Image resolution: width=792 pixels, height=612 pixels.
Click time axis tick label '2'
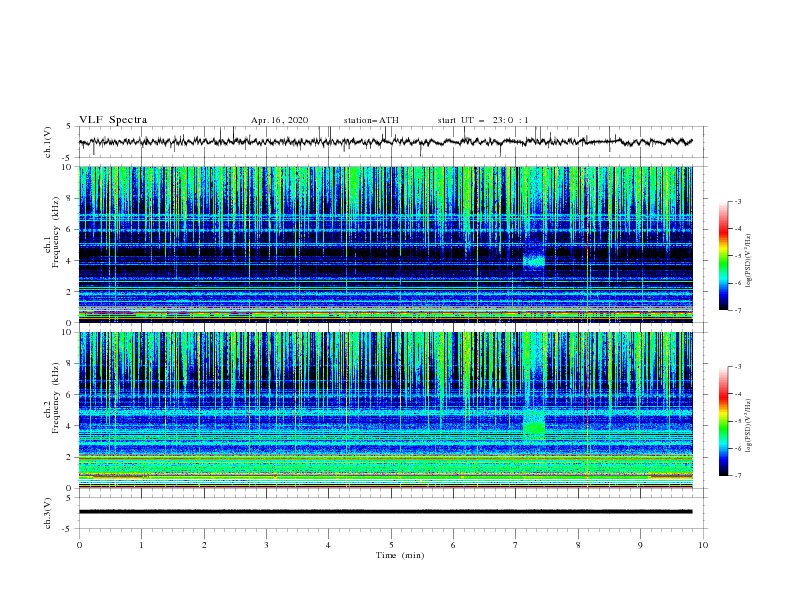pos(204,545)
